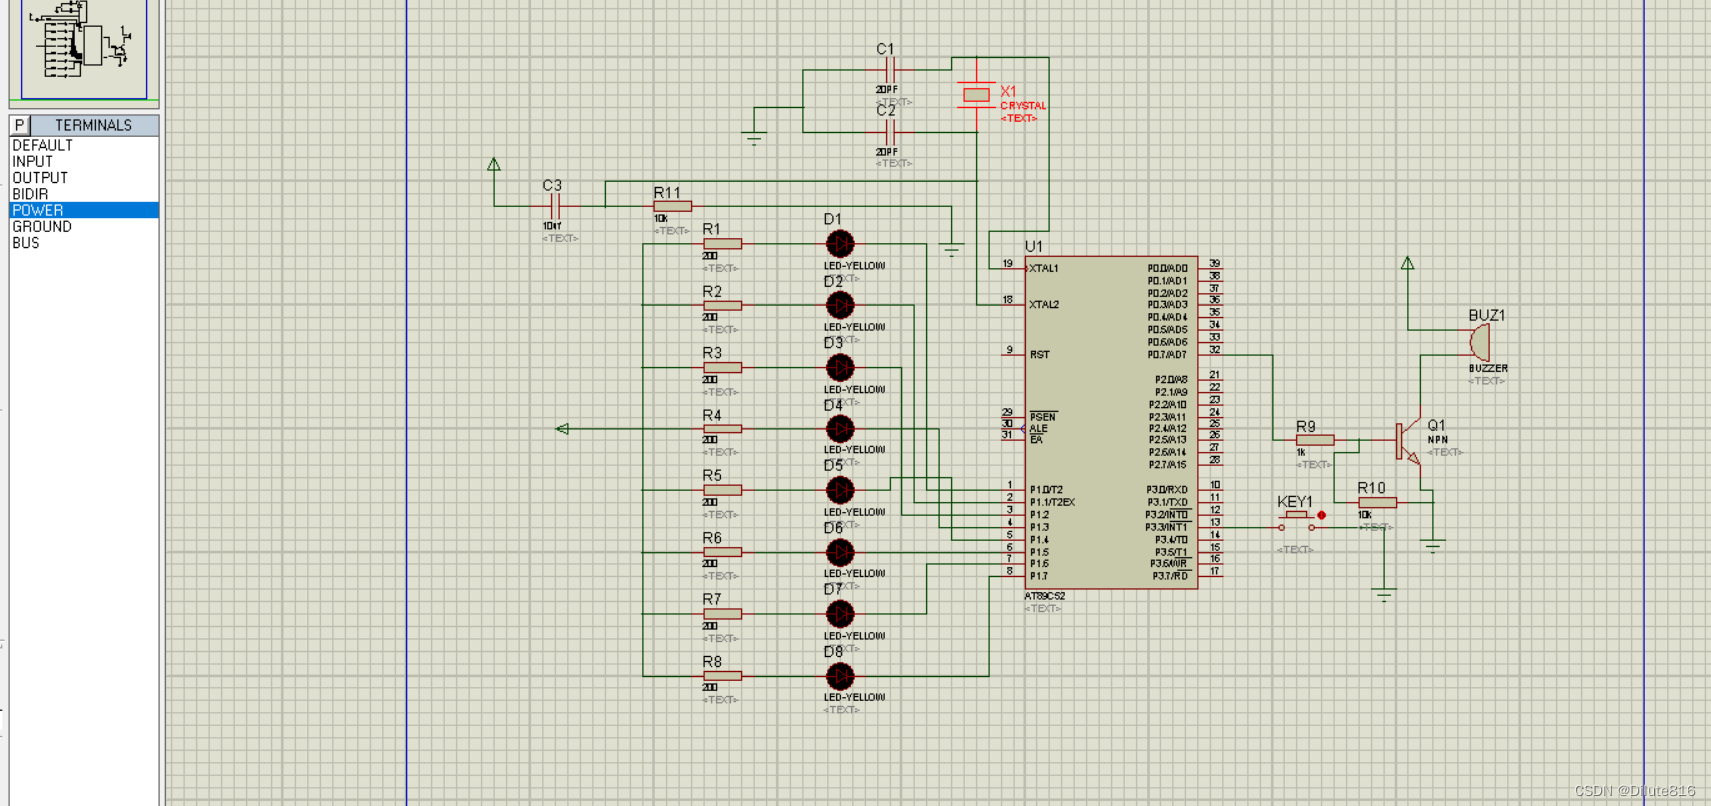This screenshot has width=1711, height=806.
Task: Click the RST pin label on U1
Action: tap(1040, 355)
